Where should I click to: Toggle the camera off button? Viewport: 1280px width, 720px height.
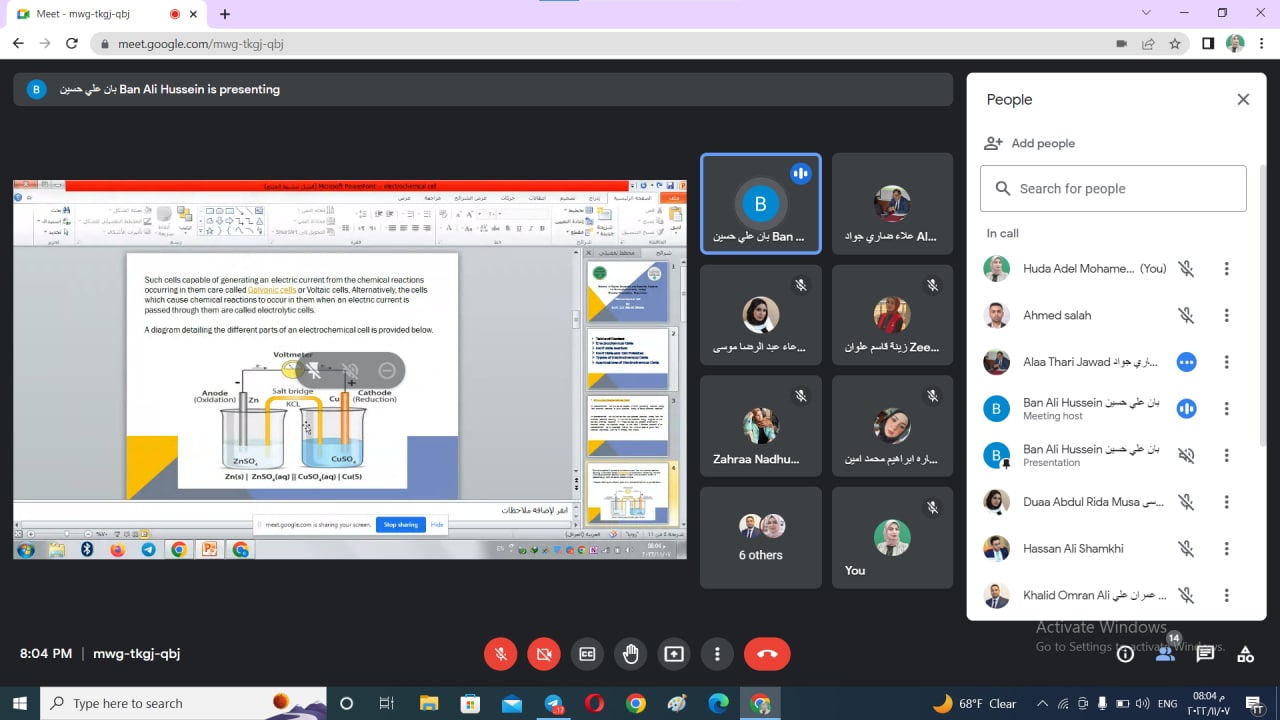click(x=544, y=654)
